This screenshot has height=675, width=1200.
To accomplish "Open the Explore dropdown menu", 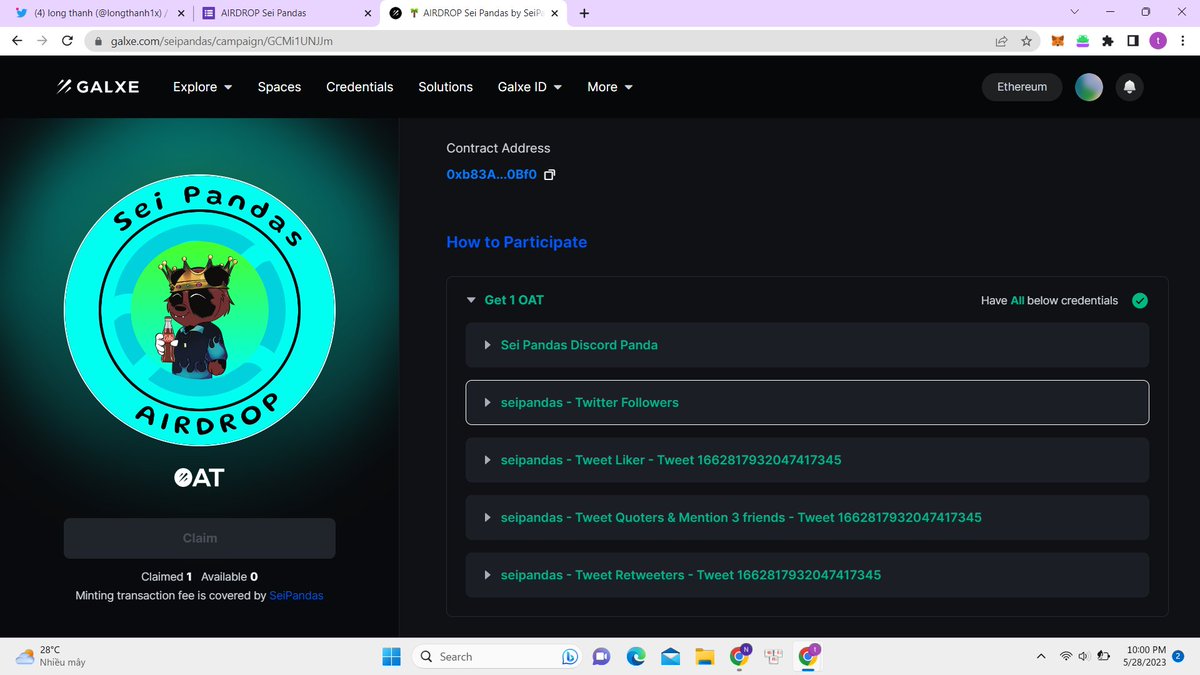I will point(203,87).
